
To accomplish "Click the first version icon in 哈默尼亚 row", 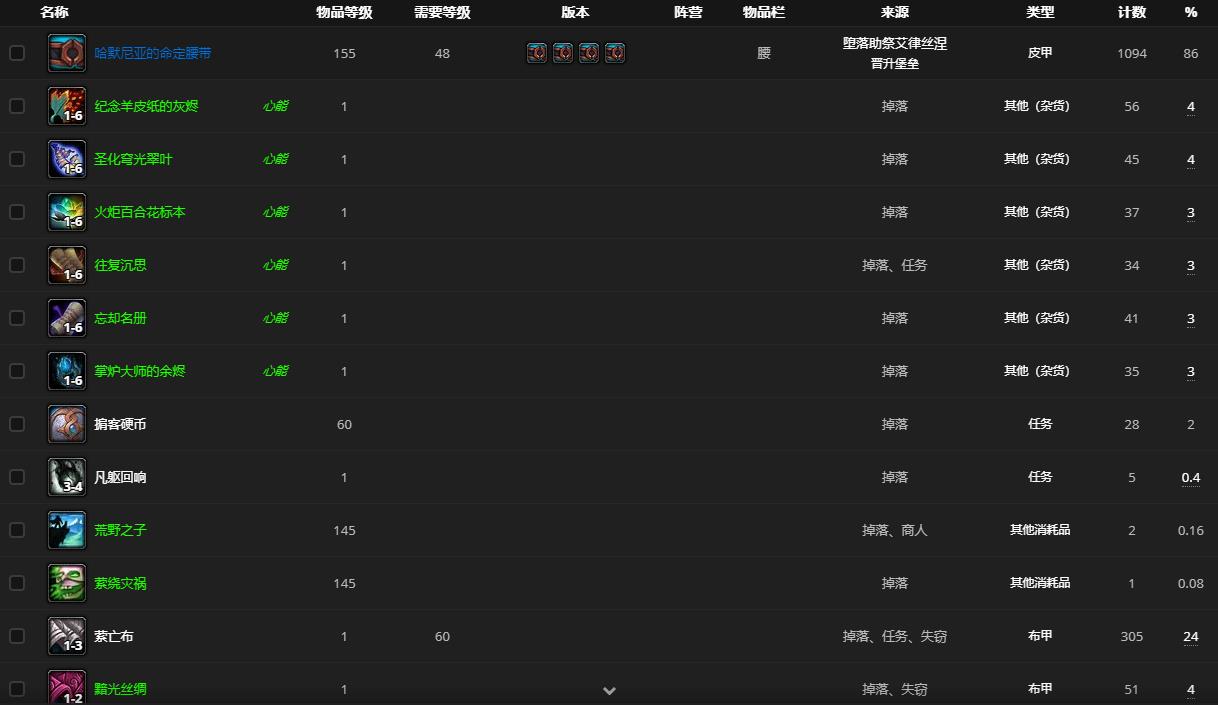I will (537, 53).
